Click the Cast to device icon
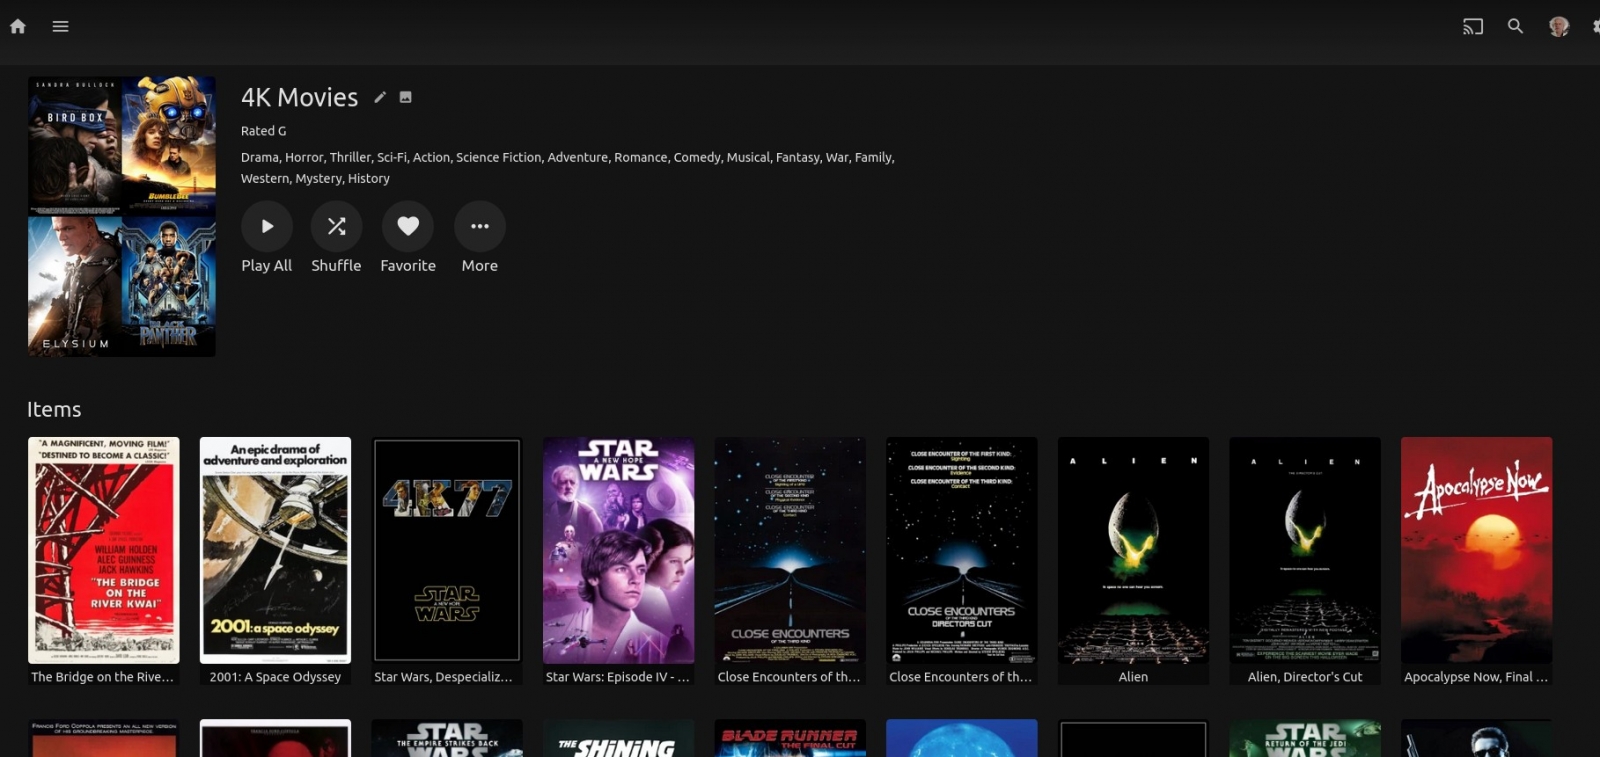 1473,27
